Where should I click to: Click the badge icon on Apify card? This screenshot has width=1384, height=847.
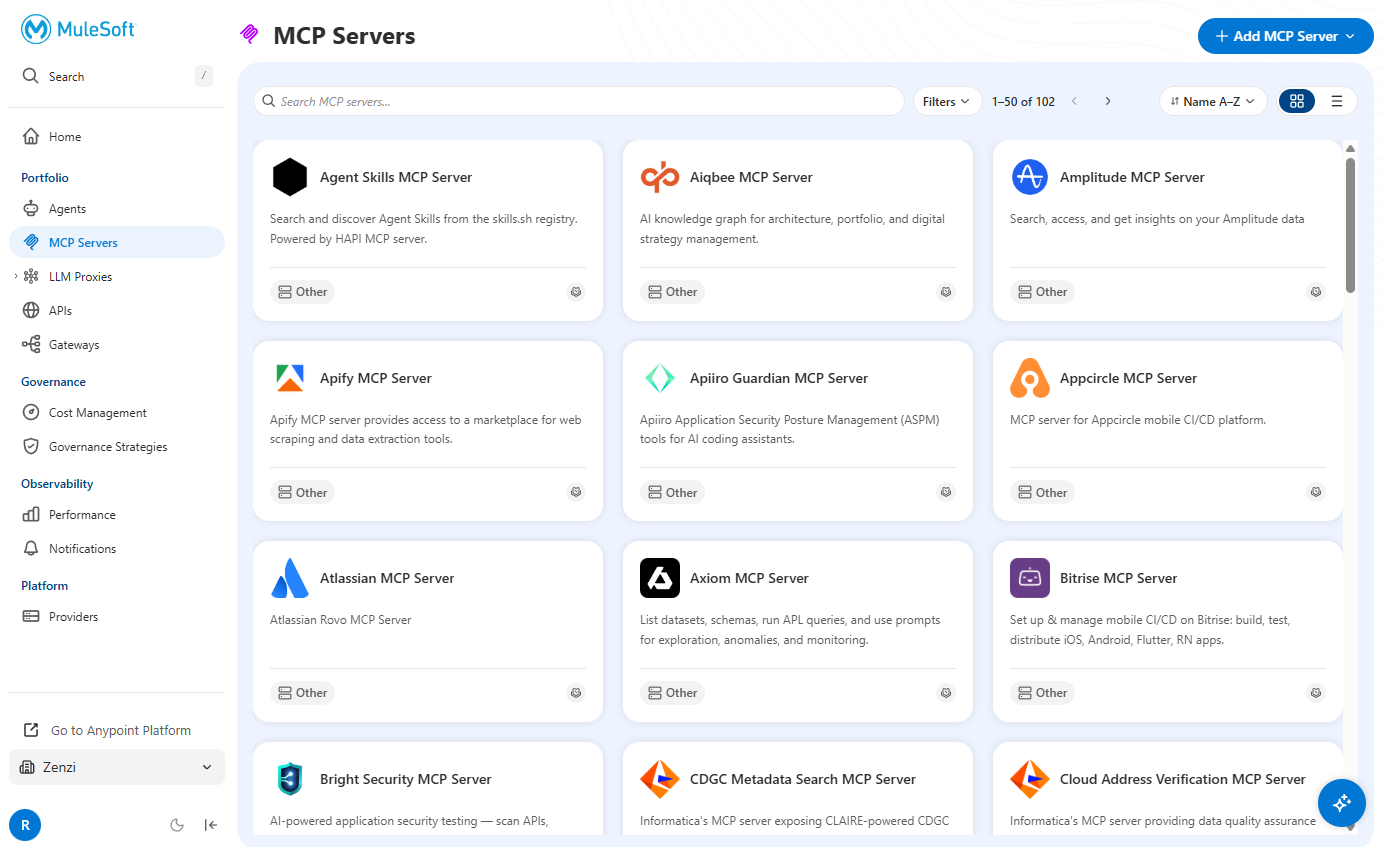(x=576, y=492)
